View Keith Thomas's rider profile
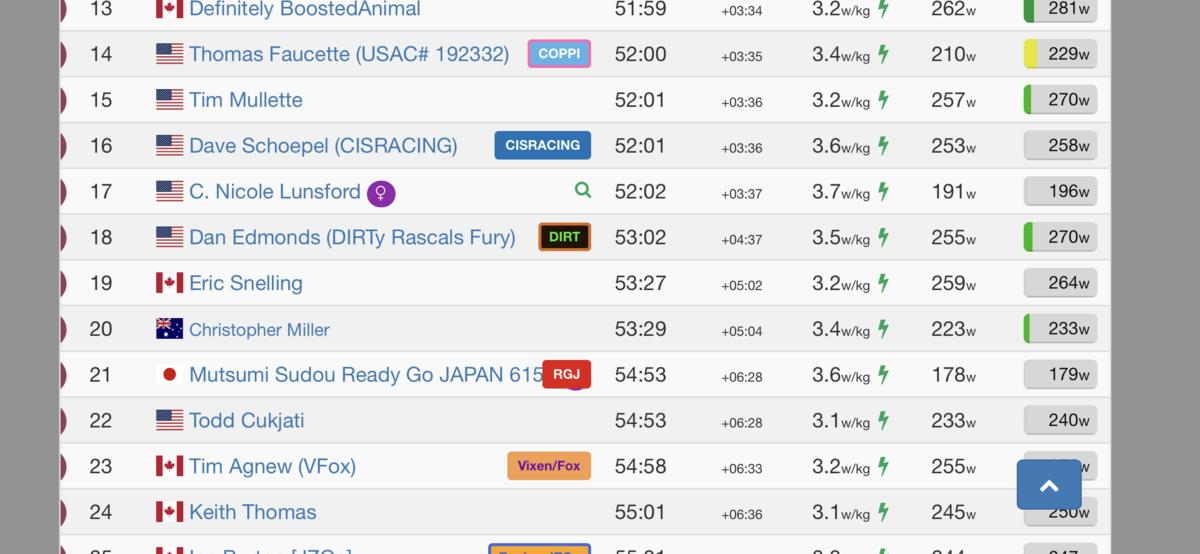Viewport: 1200px width, 554px height. [x=253, y=512]
